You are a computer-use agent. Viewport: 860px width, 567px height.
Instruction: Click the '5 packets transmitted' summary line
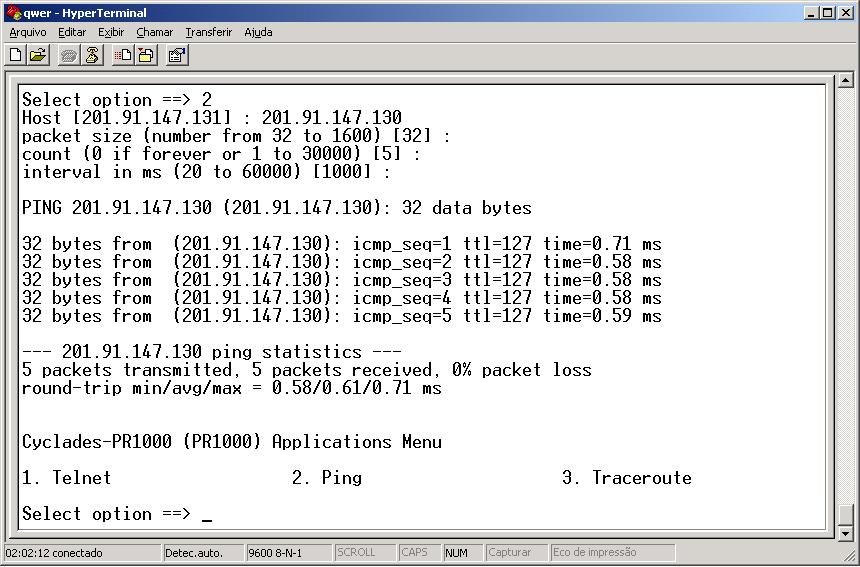pyautogui.click(x=307, y=370)
